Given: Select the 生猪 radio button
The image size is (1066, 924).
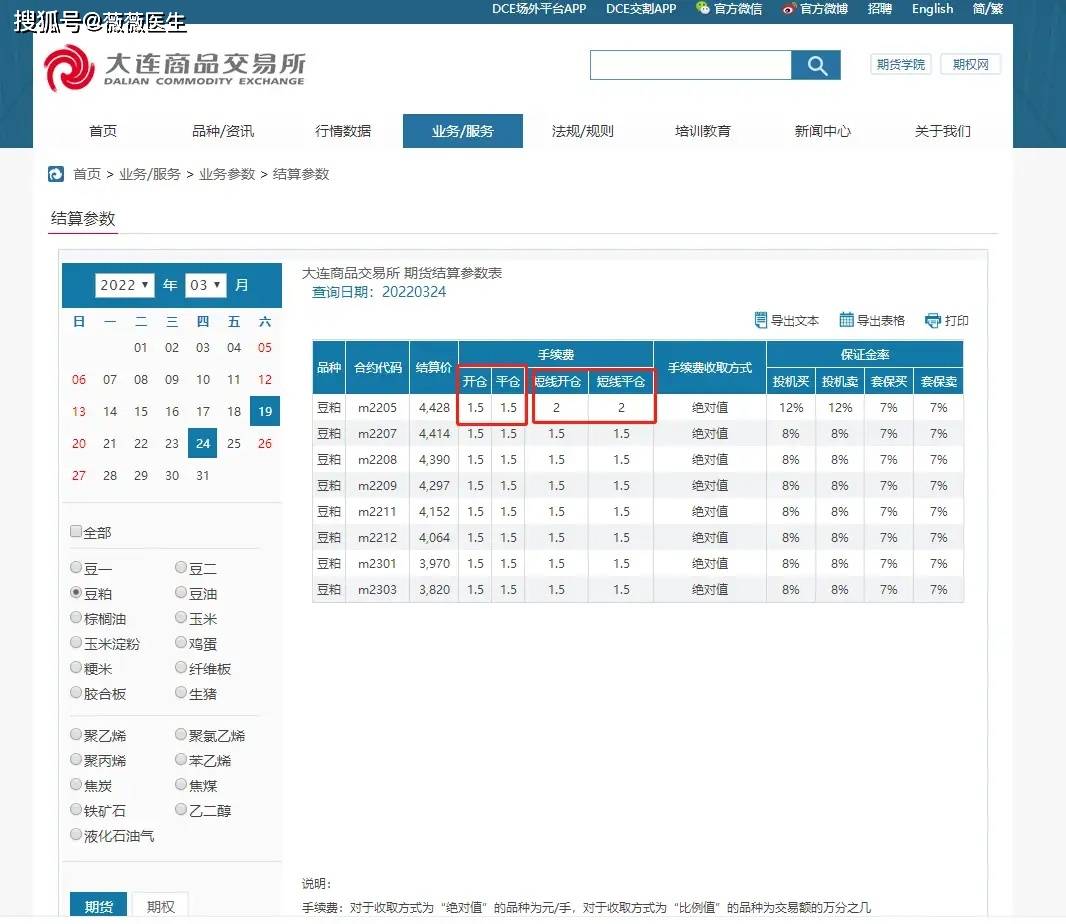Looking at the screenshot, I should (x=180, y=693).
